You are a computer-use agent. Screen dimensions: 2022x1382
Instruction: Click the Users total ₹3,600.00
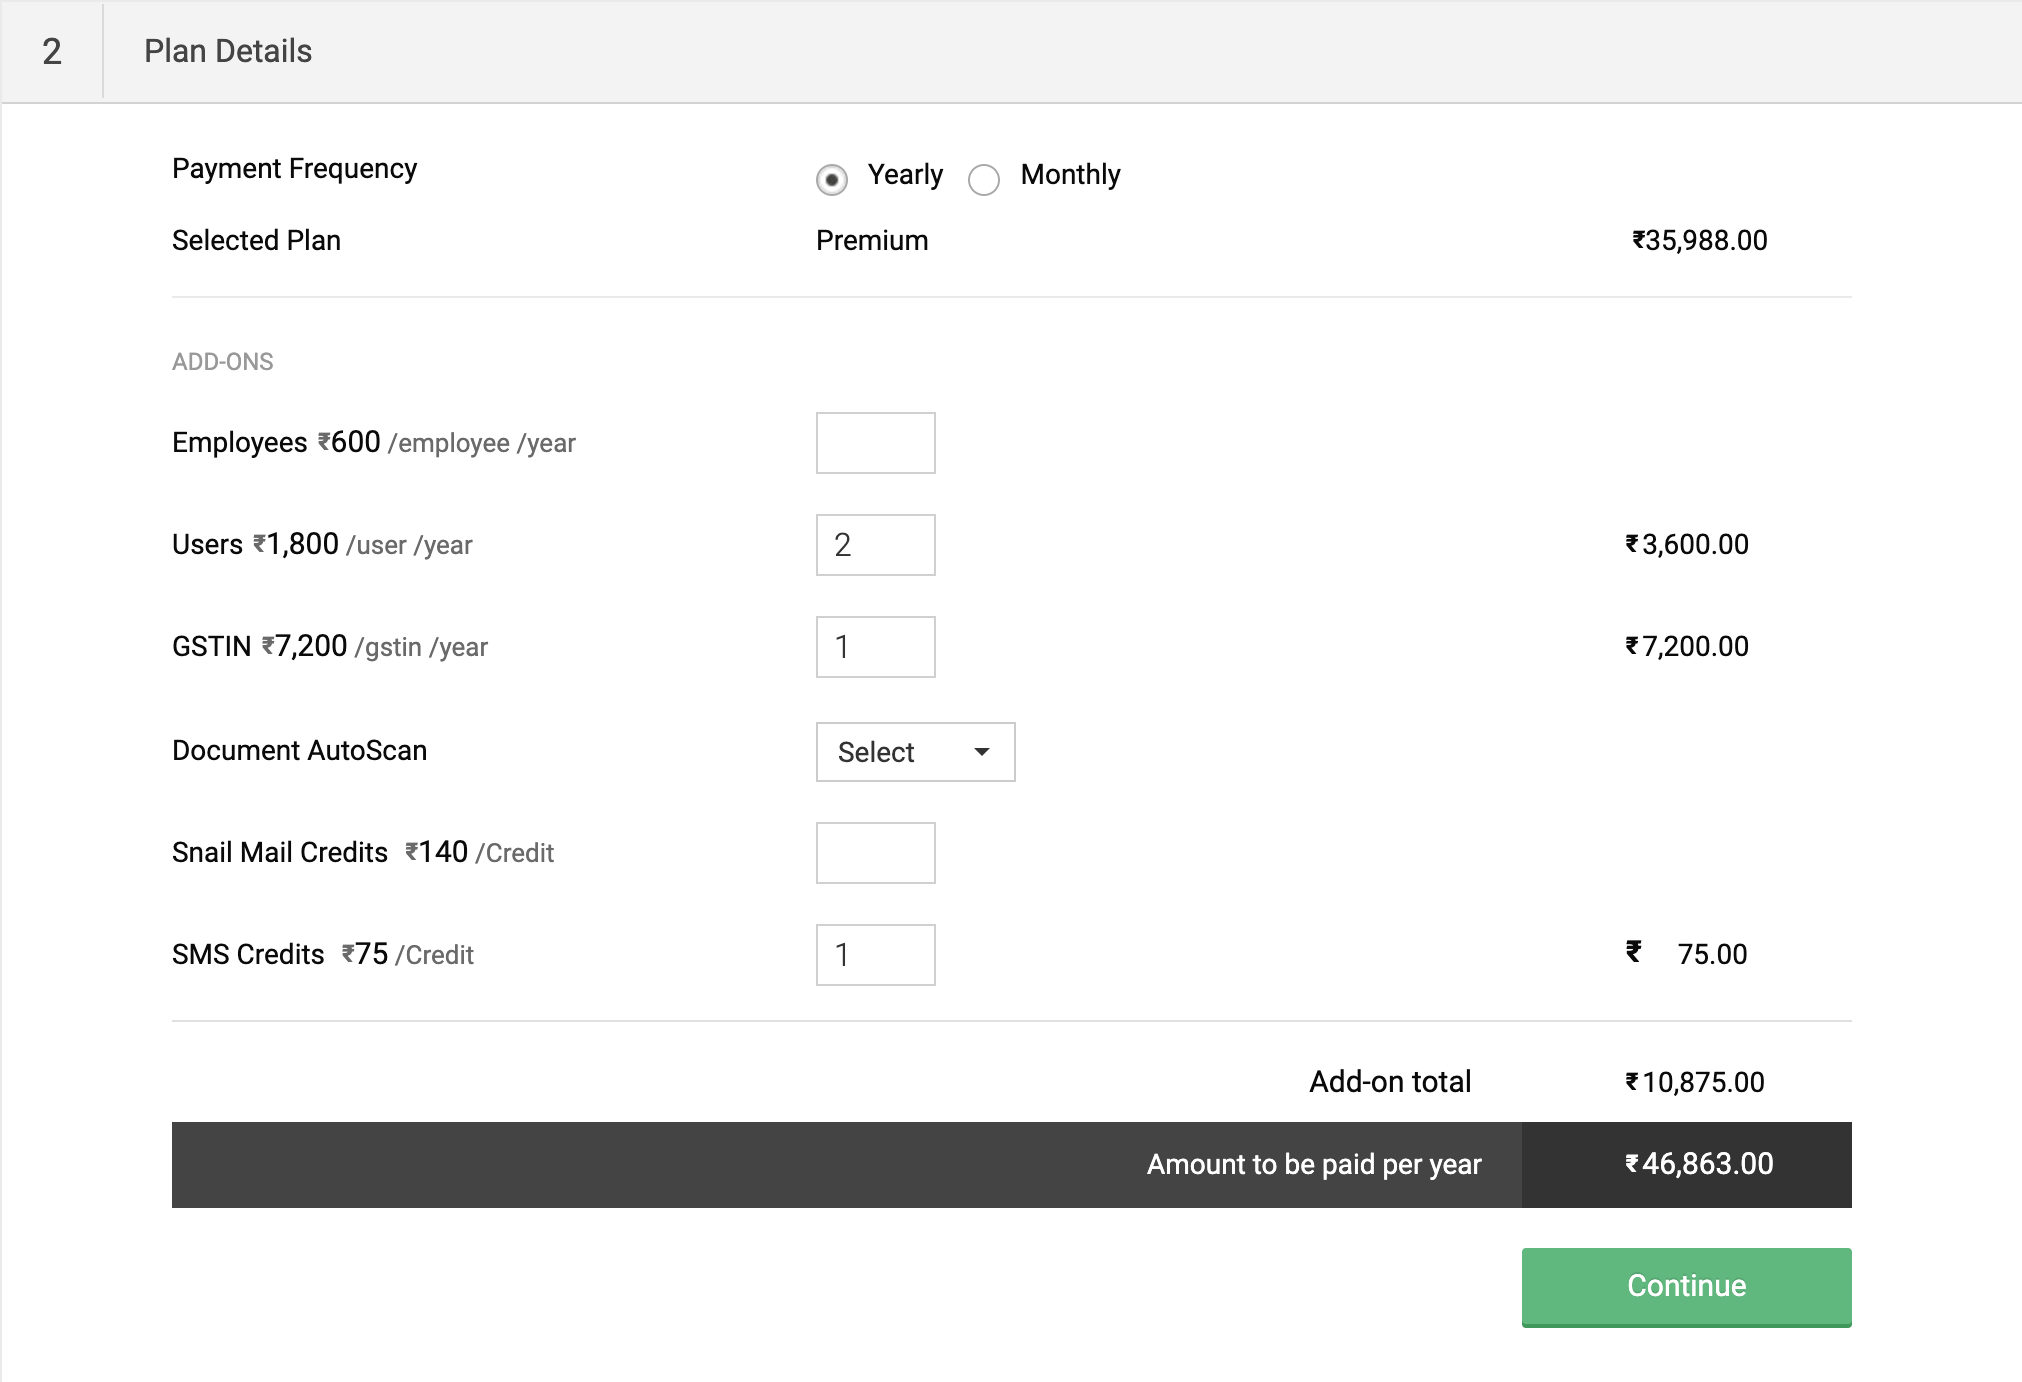coord(1687,545)
